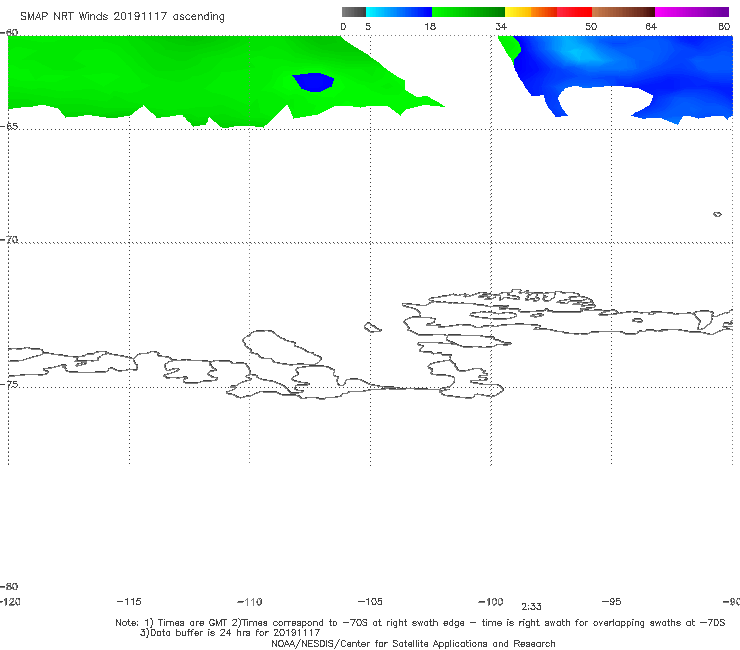Click the '-100' longitude label
This screenshot has height=650, width=740.
coord(491,601)
